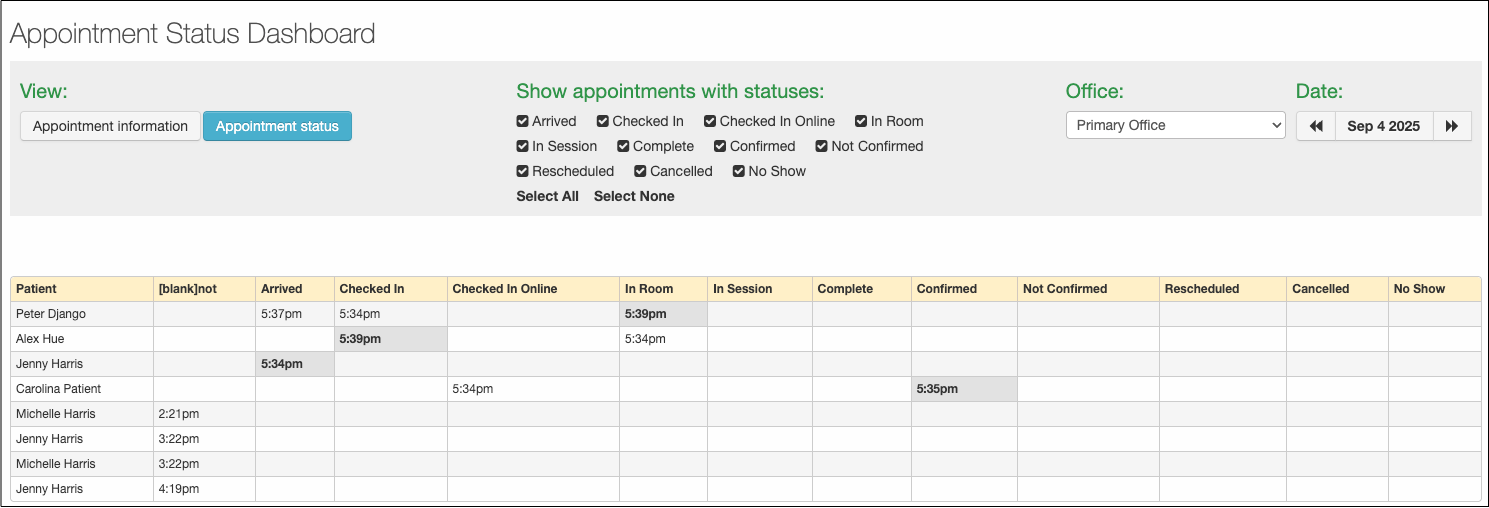Click the Sep 4 2025 date button
This screenshot has height=508, width=1489.
tap(1383, 126)
